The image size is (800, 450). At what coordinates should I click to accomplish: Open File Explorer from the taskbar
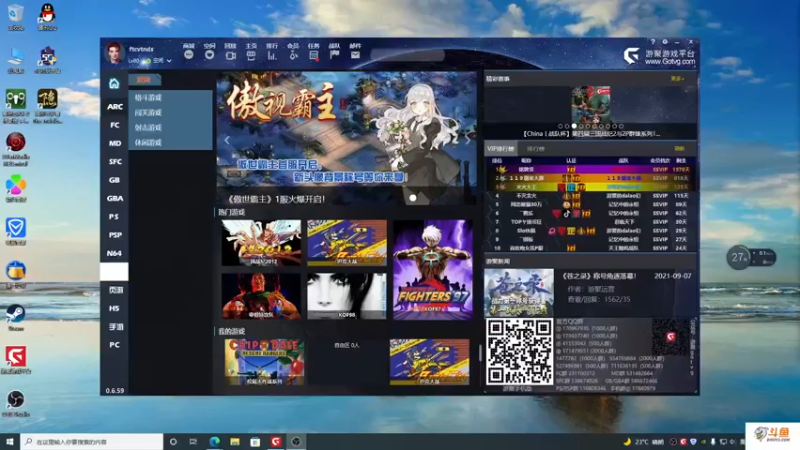pyautogui.click(x=235, y=441)
